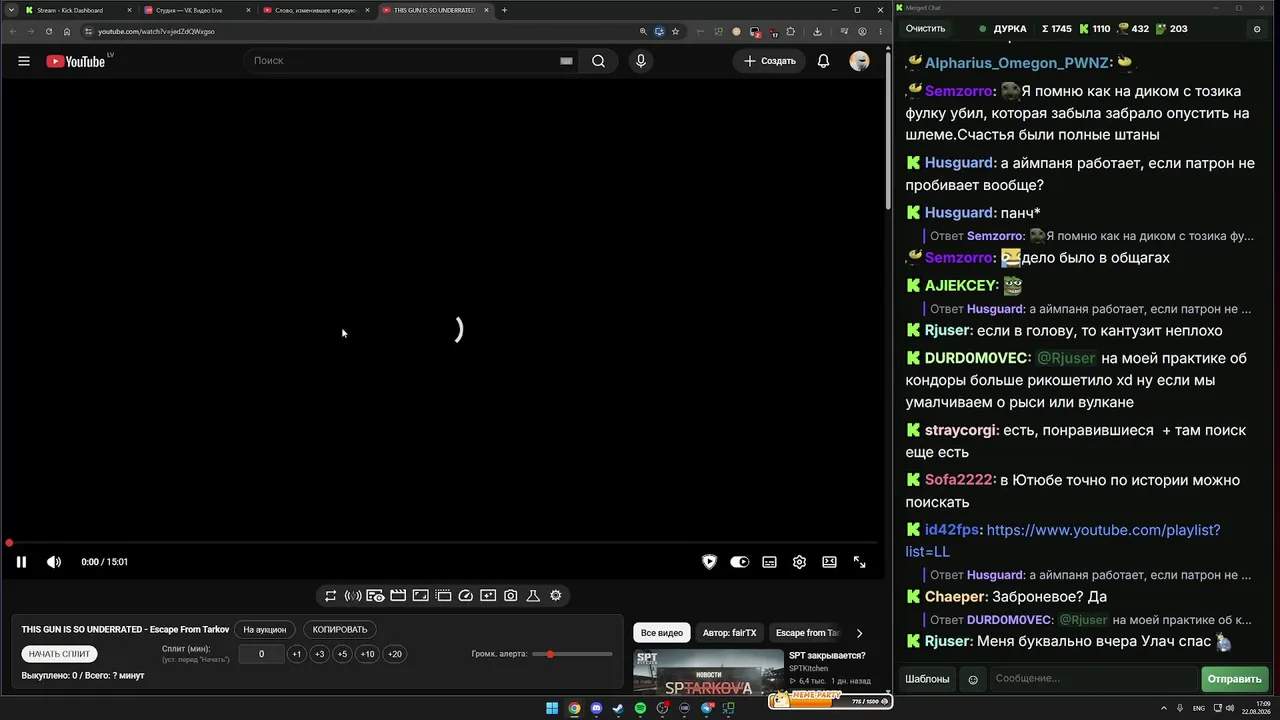Image resolution: width=1280 pixels, height=720 pixels.
Task: Open the tab search dropdown arrow
Action: [9, 10]
